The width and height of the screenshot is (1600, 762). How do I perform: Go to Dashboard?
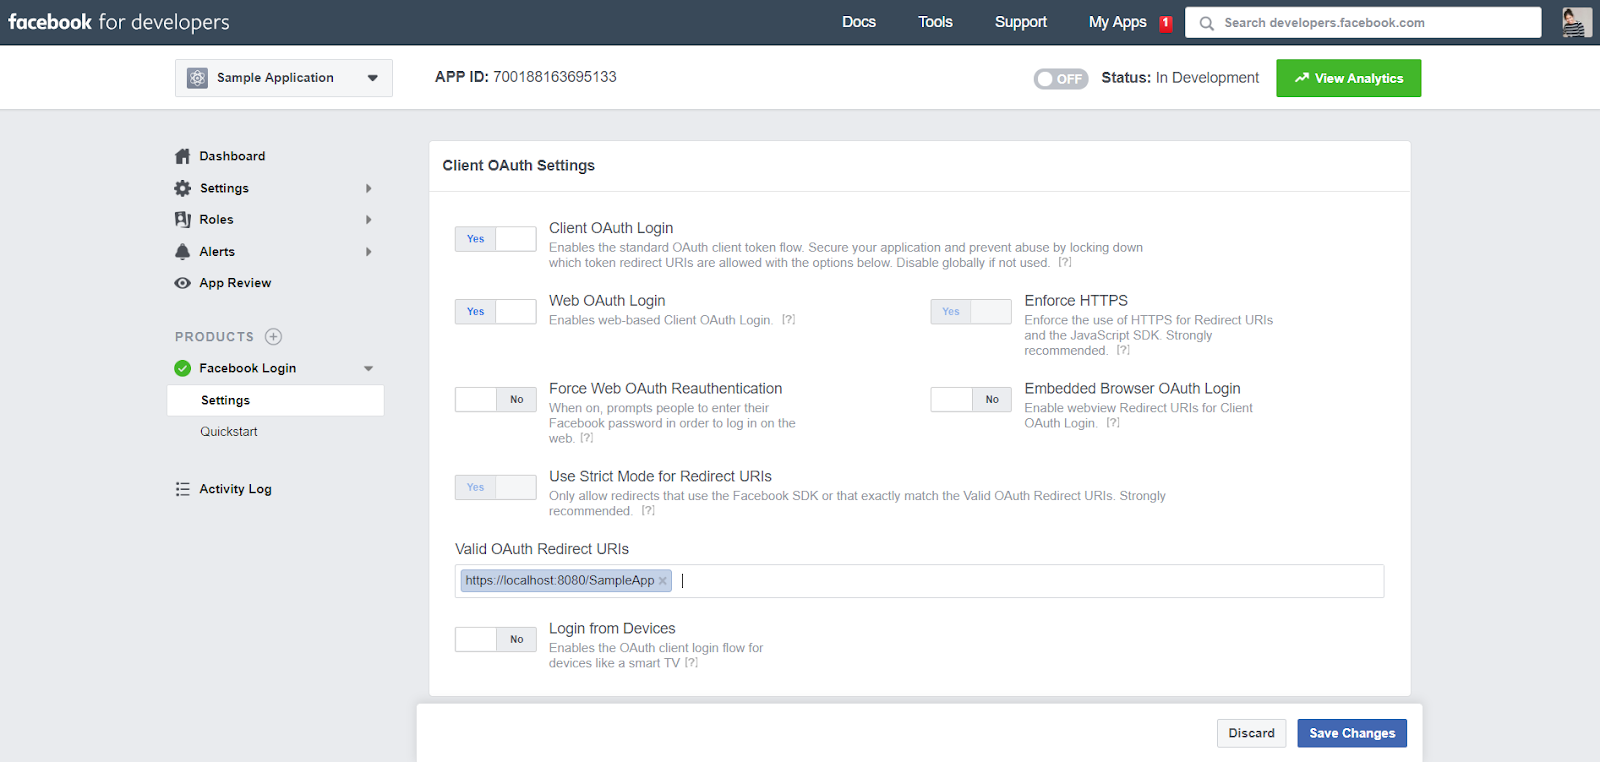click(x=232, y=156)
